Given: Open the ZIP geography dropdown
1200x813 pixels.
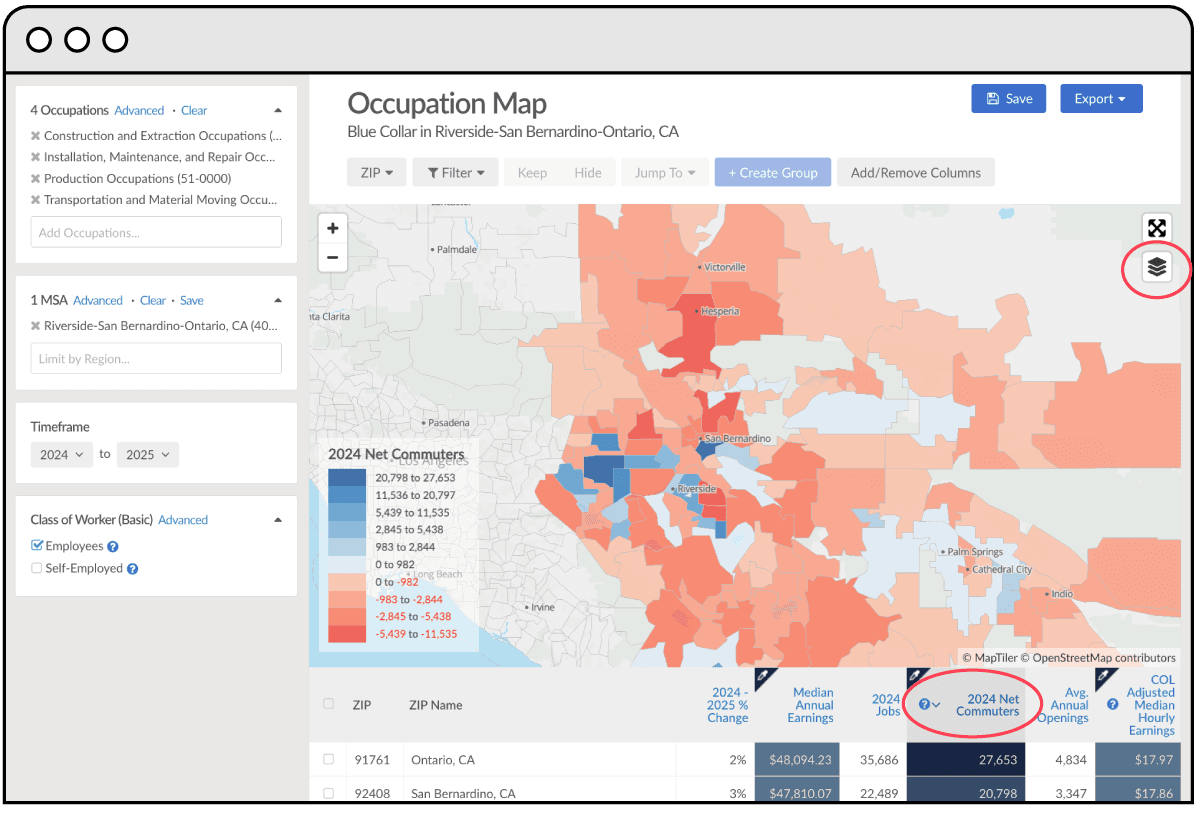Looking at the screenshot, I should coord(376,173).
